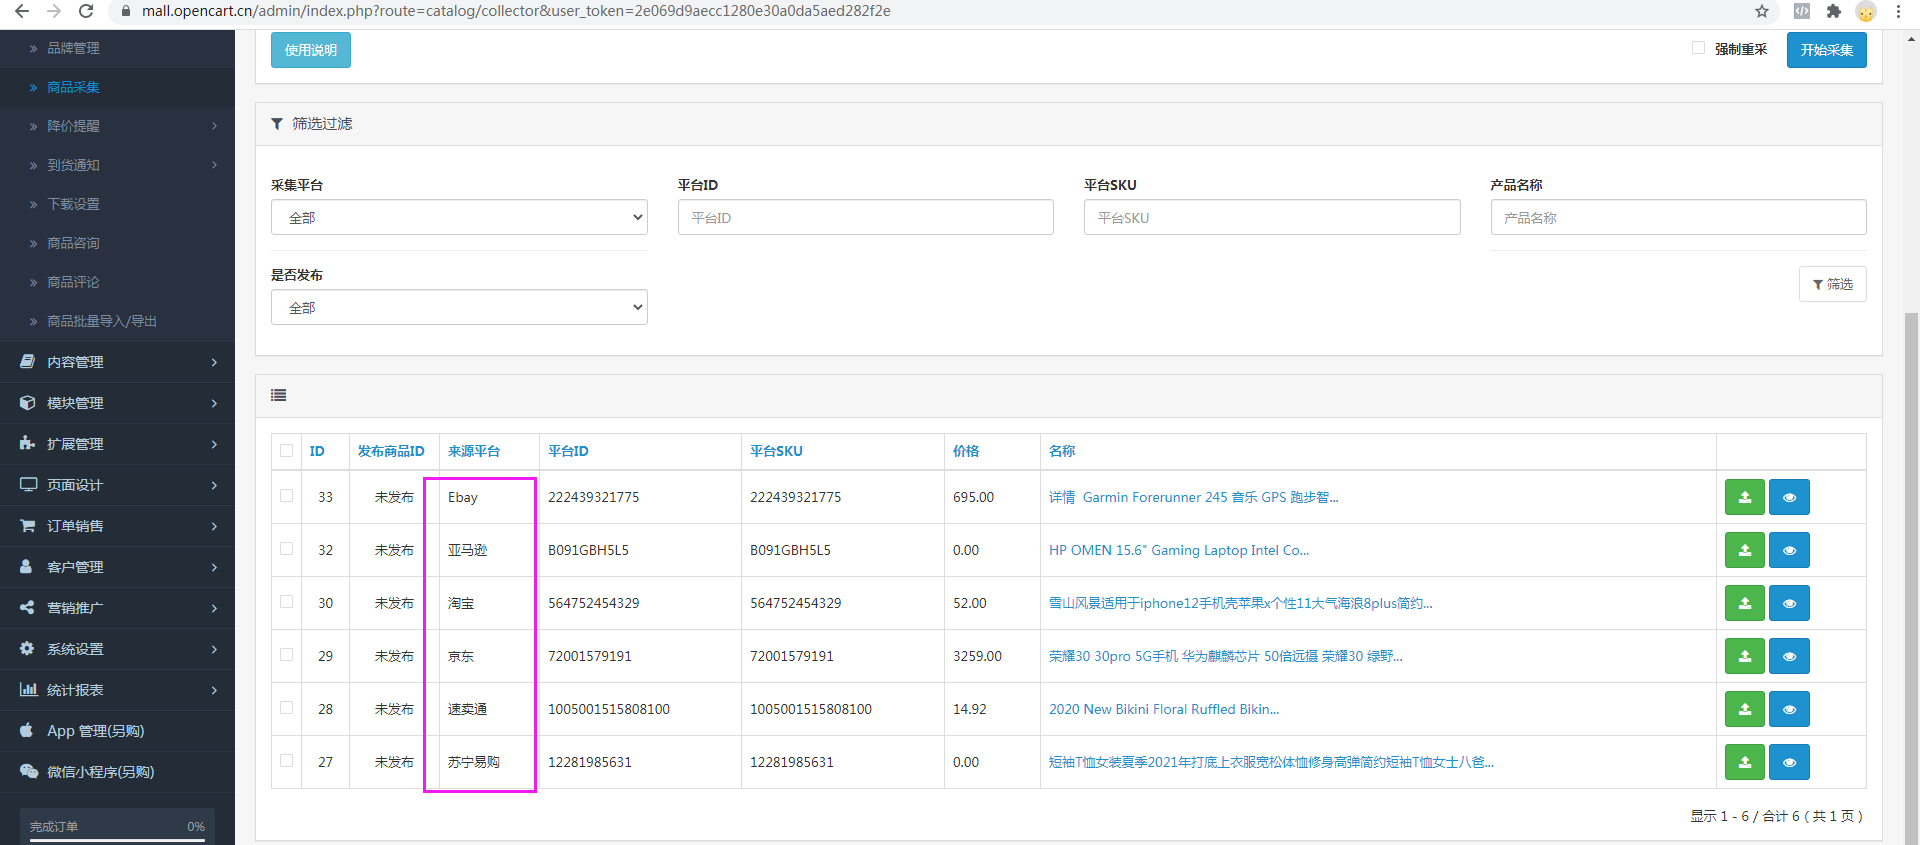Expand the 模块管理 sidebar menu
Image resolution: width=1920 pixels, height=845 pixels.
[117, 403]
